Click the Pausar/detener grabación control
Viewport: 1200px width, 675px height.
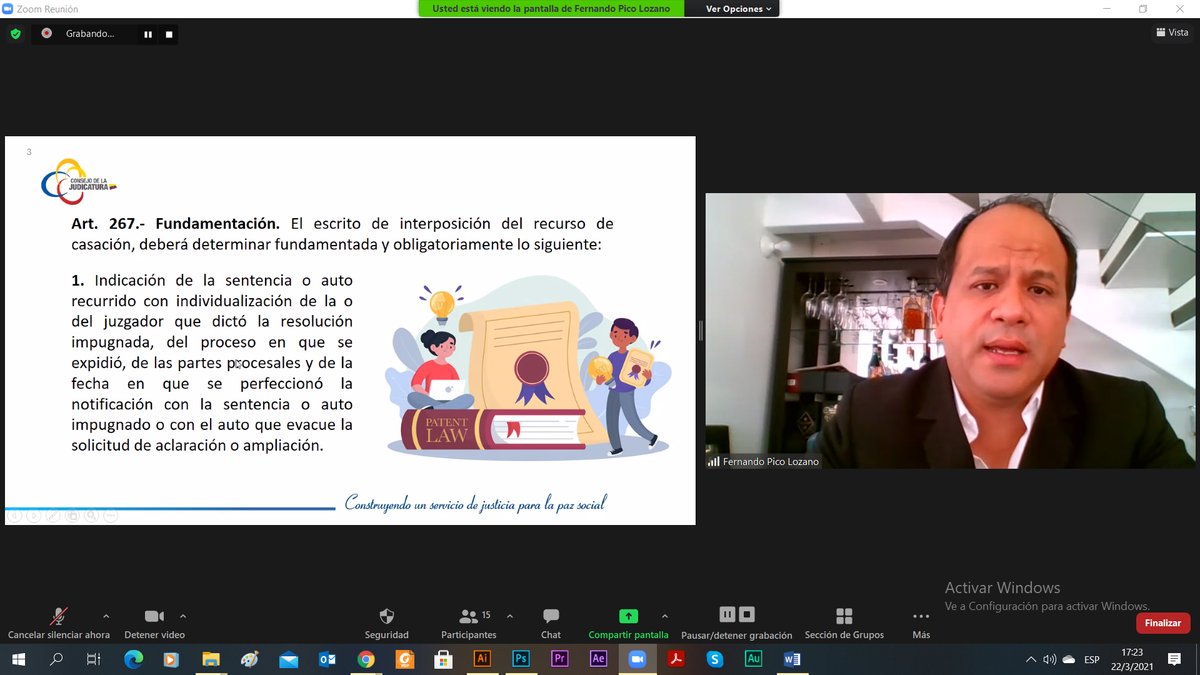737,623
